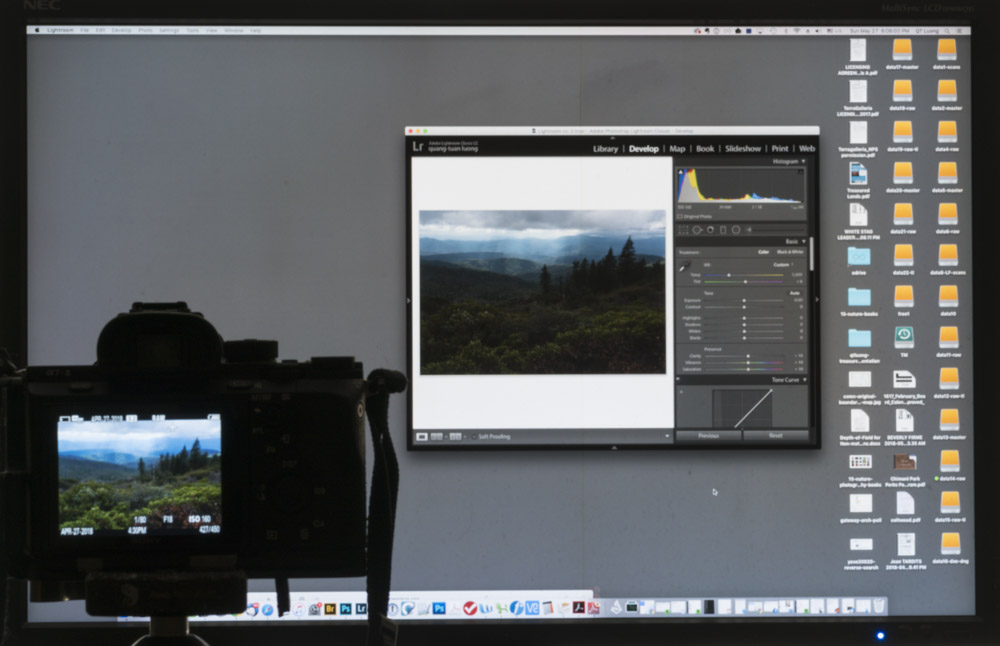
Task: Click the Tone Curve targeted adjustment tool
Action: point(682,392)
